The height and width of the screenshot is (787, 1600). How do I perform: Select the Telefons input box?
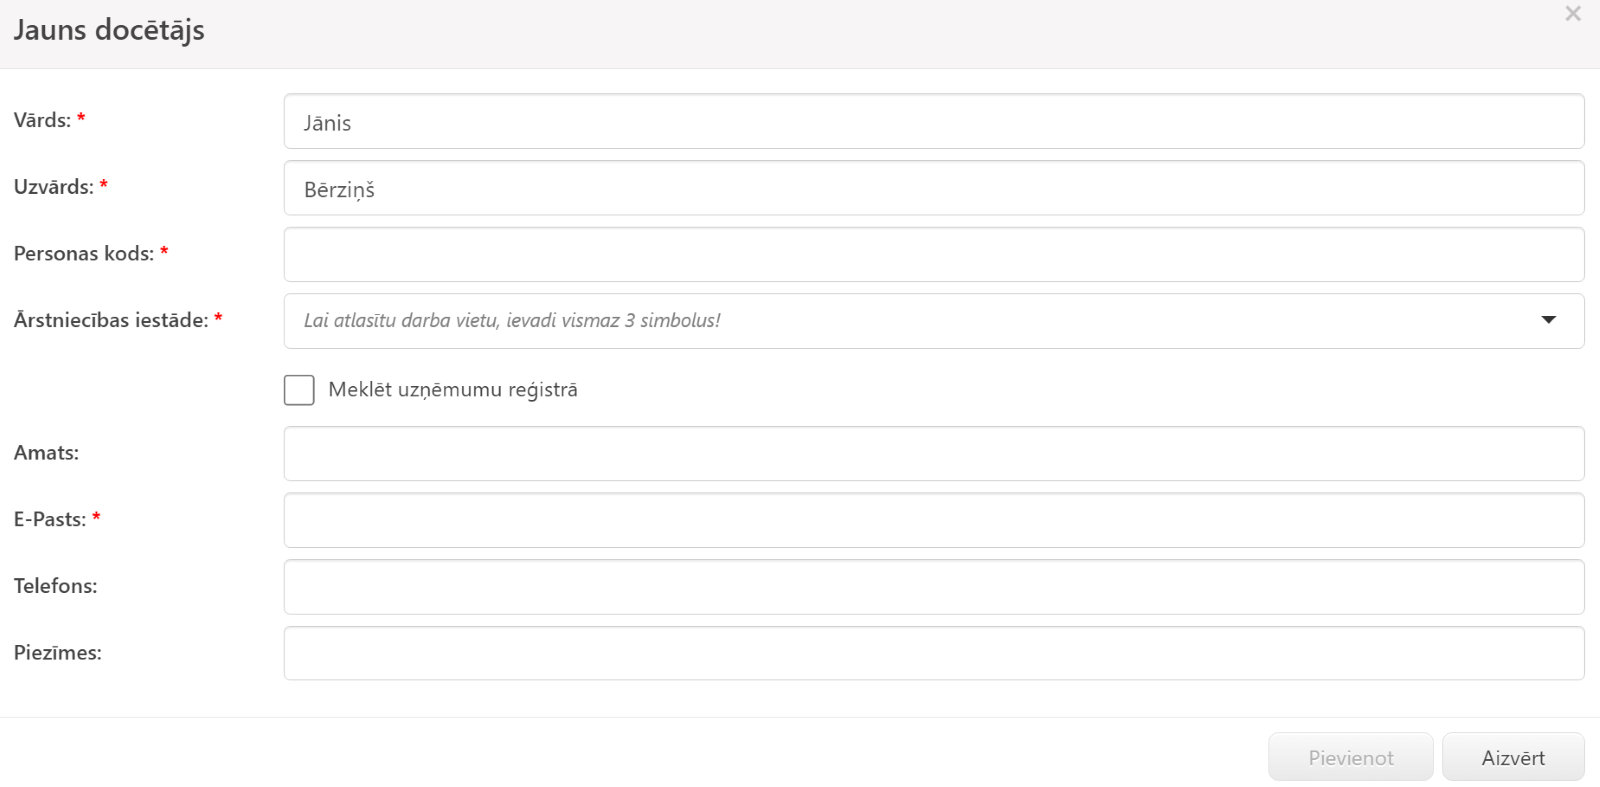(934, 587)
